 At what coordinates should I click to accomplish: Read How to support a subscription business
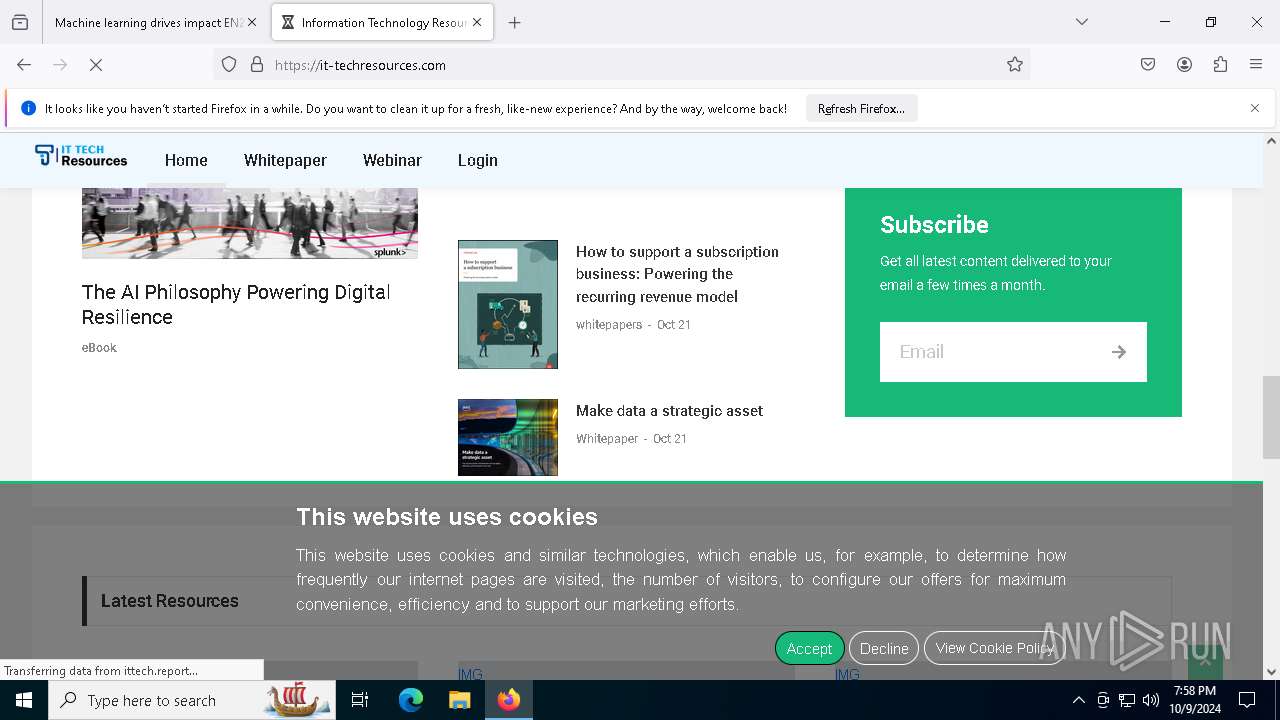click(677, 274)
